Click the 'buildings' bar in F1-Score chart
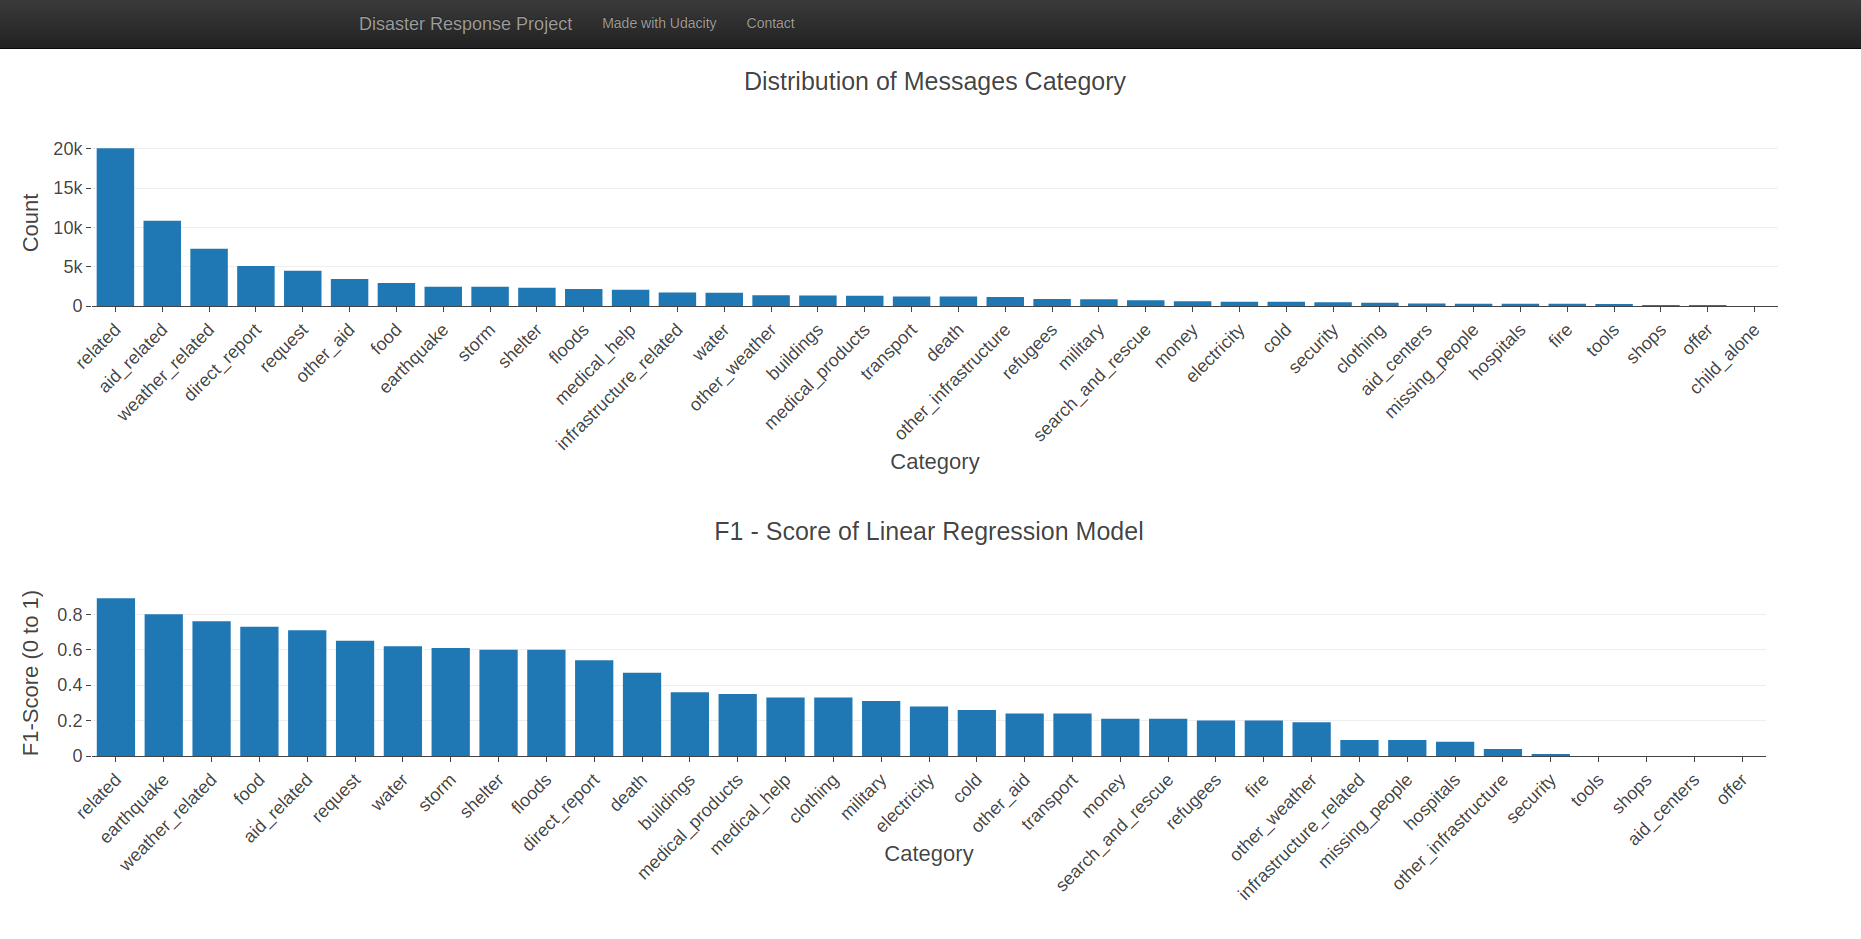 (690, 724)
